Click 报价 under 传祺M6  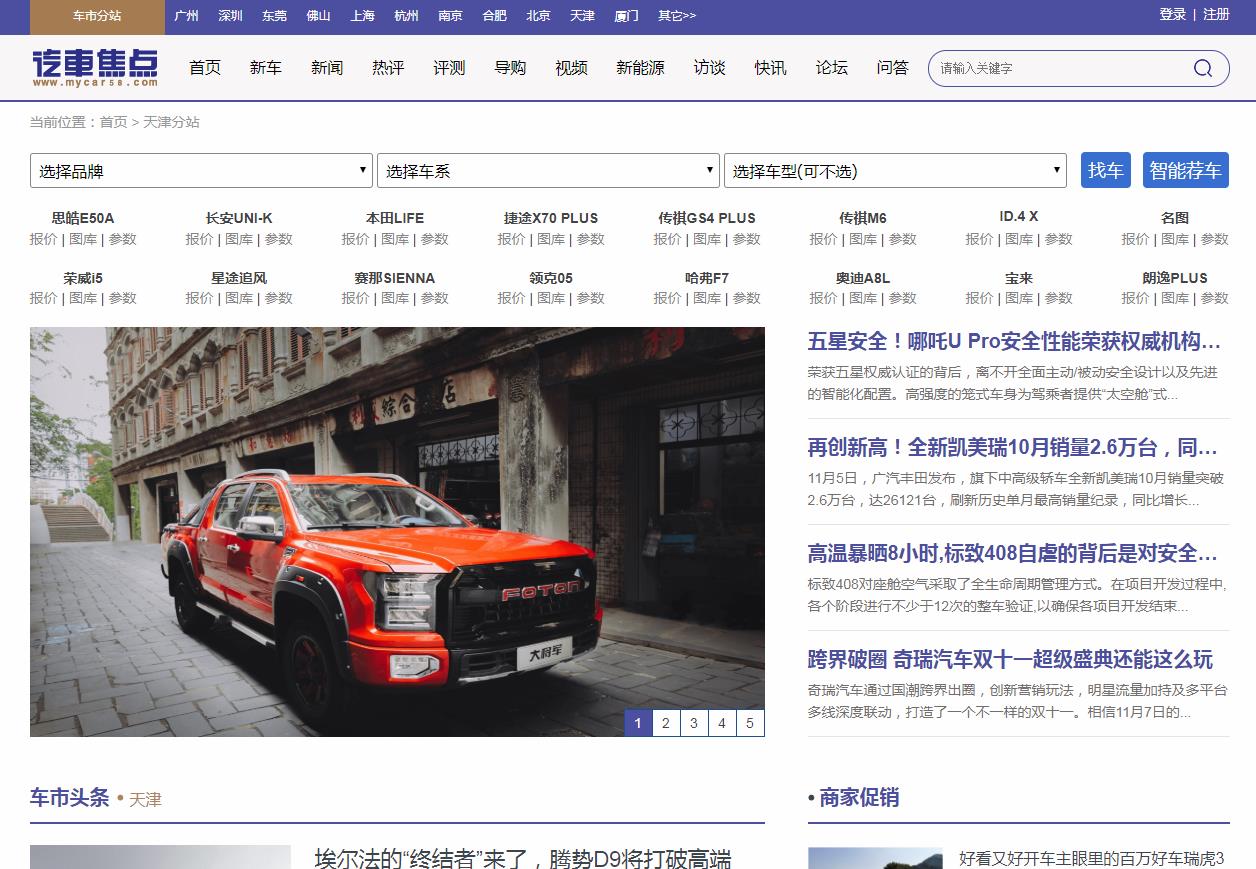click(x=823, y=239)
